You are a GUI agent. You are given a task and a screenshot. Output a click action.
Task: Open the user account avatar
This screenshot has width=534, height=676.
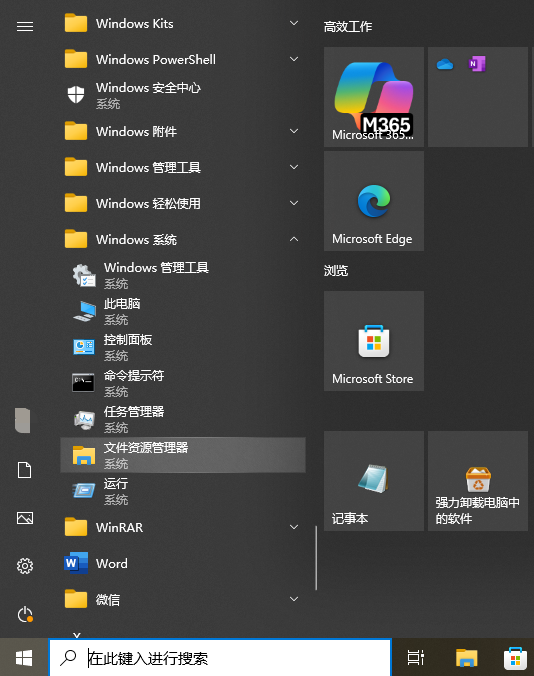tap(23, 420)
